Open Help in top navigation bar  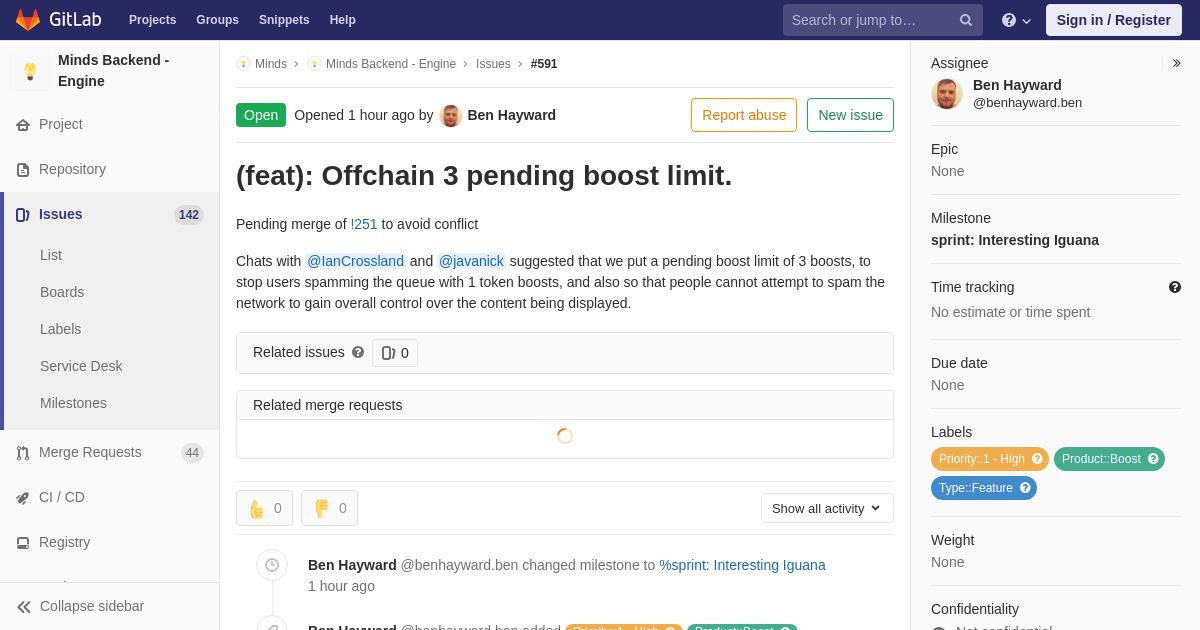pos(343,20)
